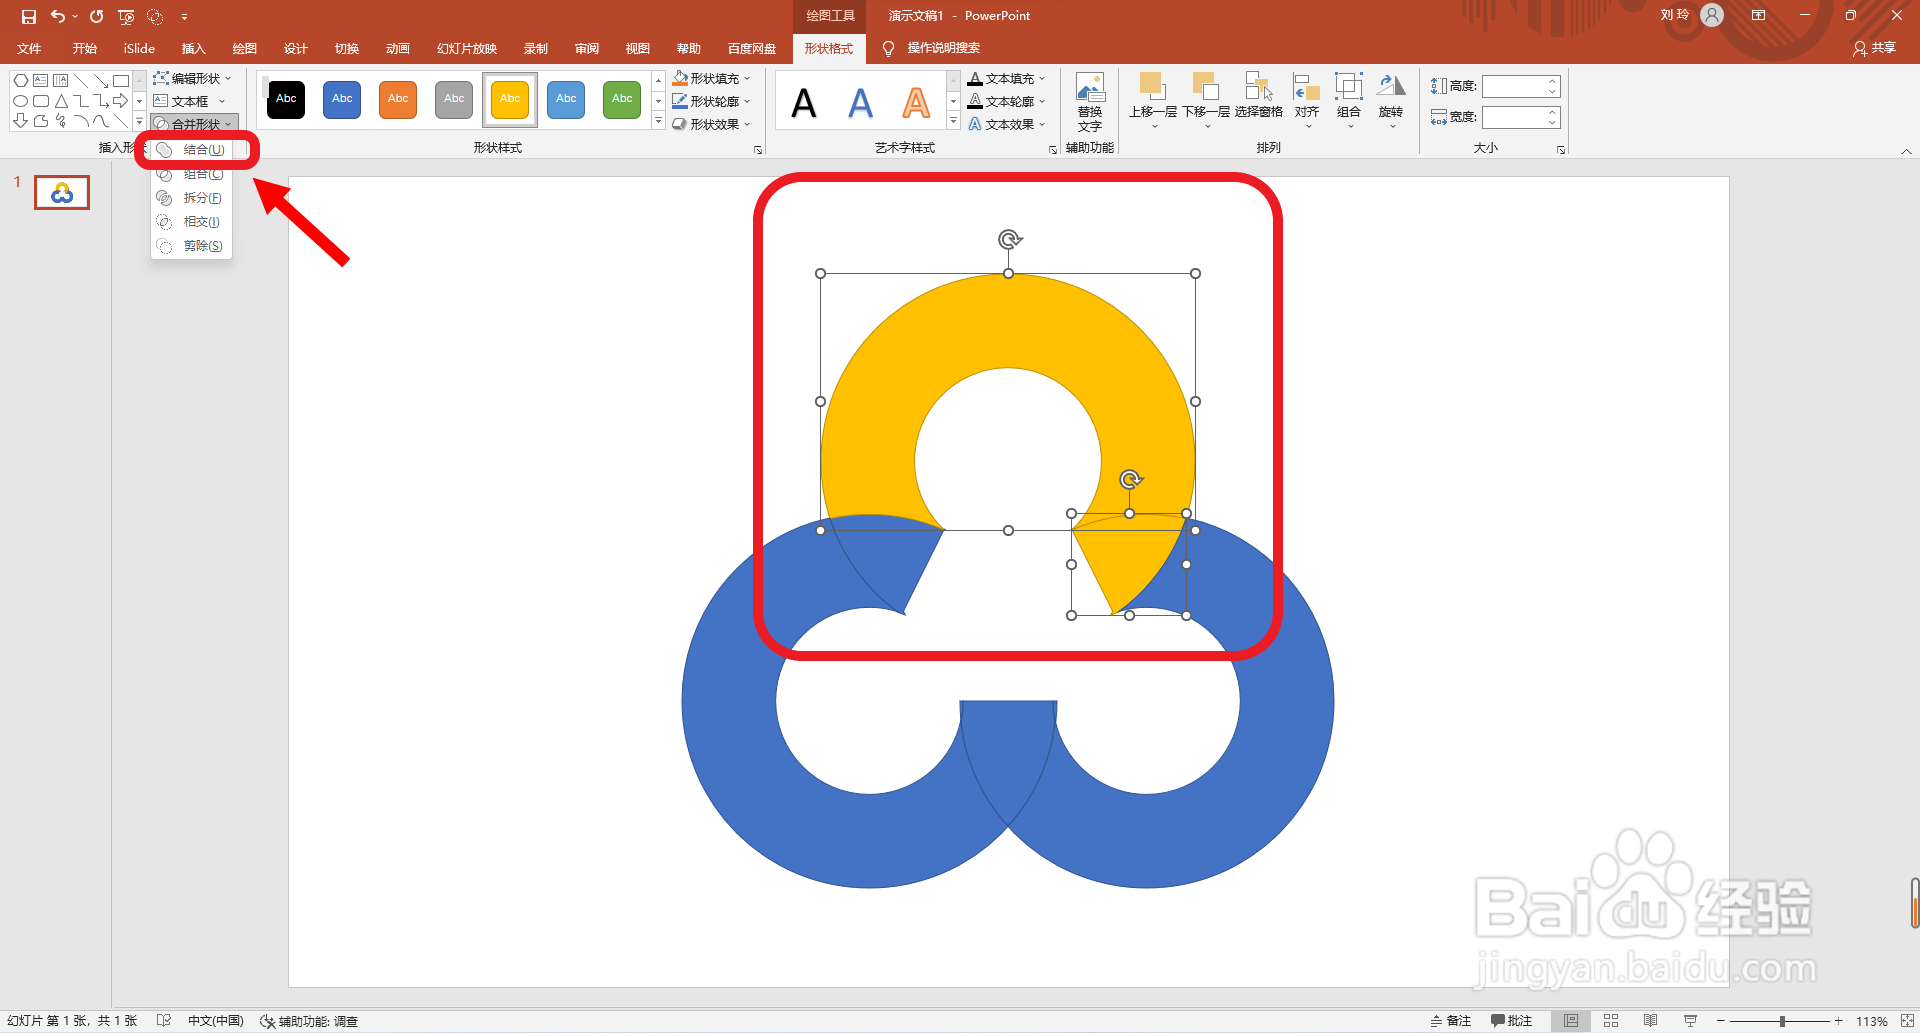Click the Save icon in quick access toolbar
This screenshot has width=1920, height=1033.
29,16
